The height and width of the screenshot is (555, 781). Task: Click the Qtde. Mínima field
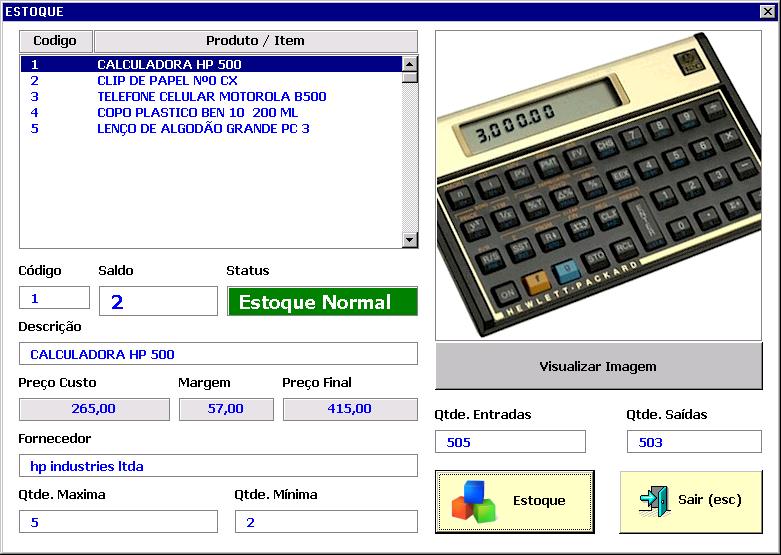(326, 522)
